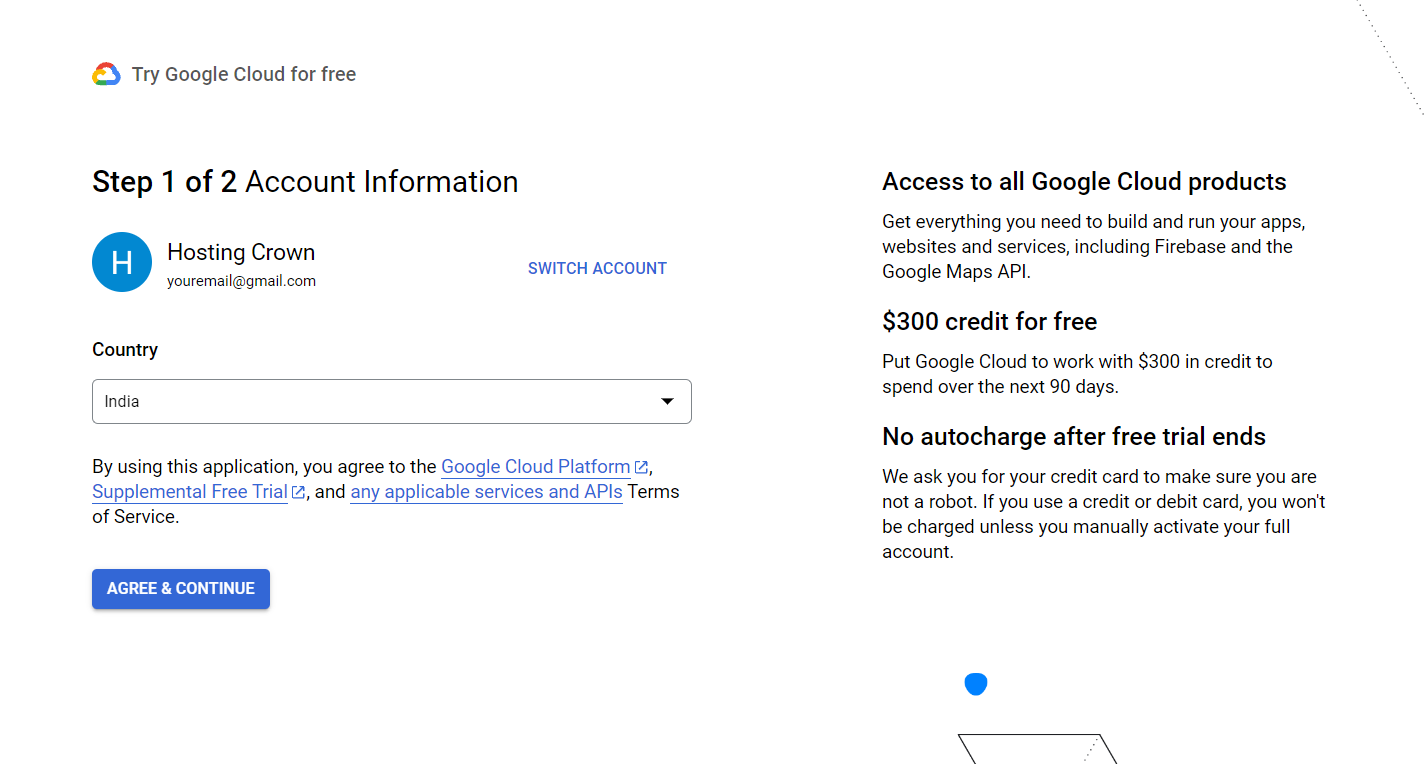This screenshot has width=1425, height=764.
Task: Click the 'Try Google Cloud for free' title
Action: (244, 74)
